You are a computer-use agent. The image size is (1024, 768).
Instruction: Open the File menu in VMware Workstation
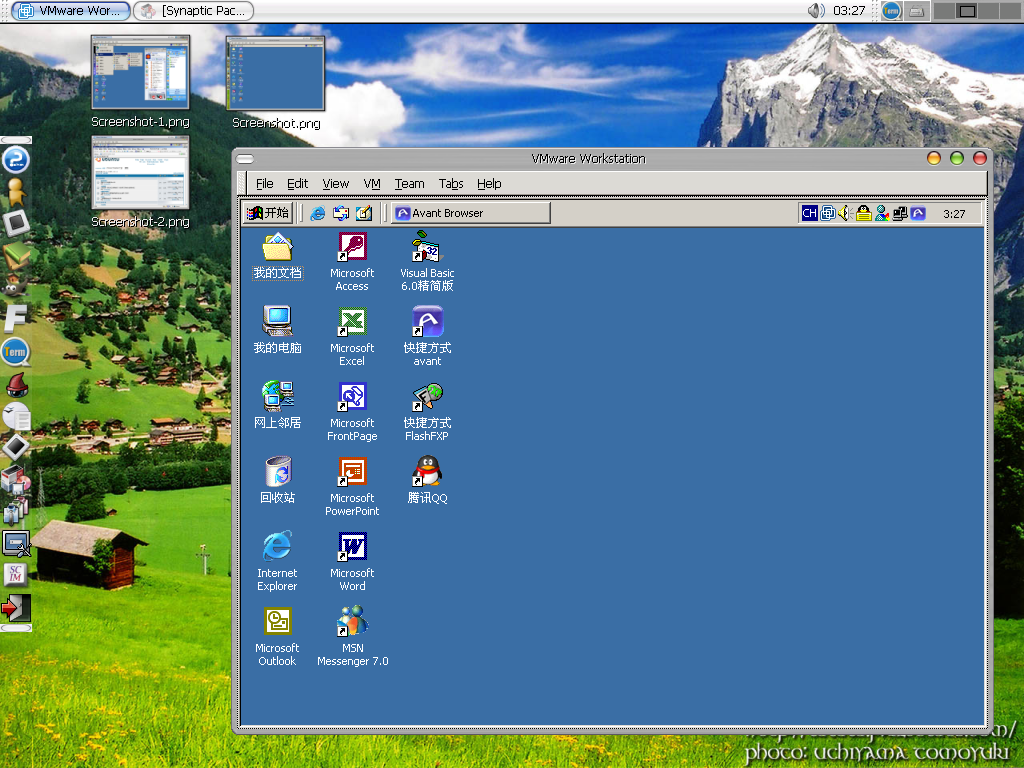pyautogui.click(x=264, y=184)
